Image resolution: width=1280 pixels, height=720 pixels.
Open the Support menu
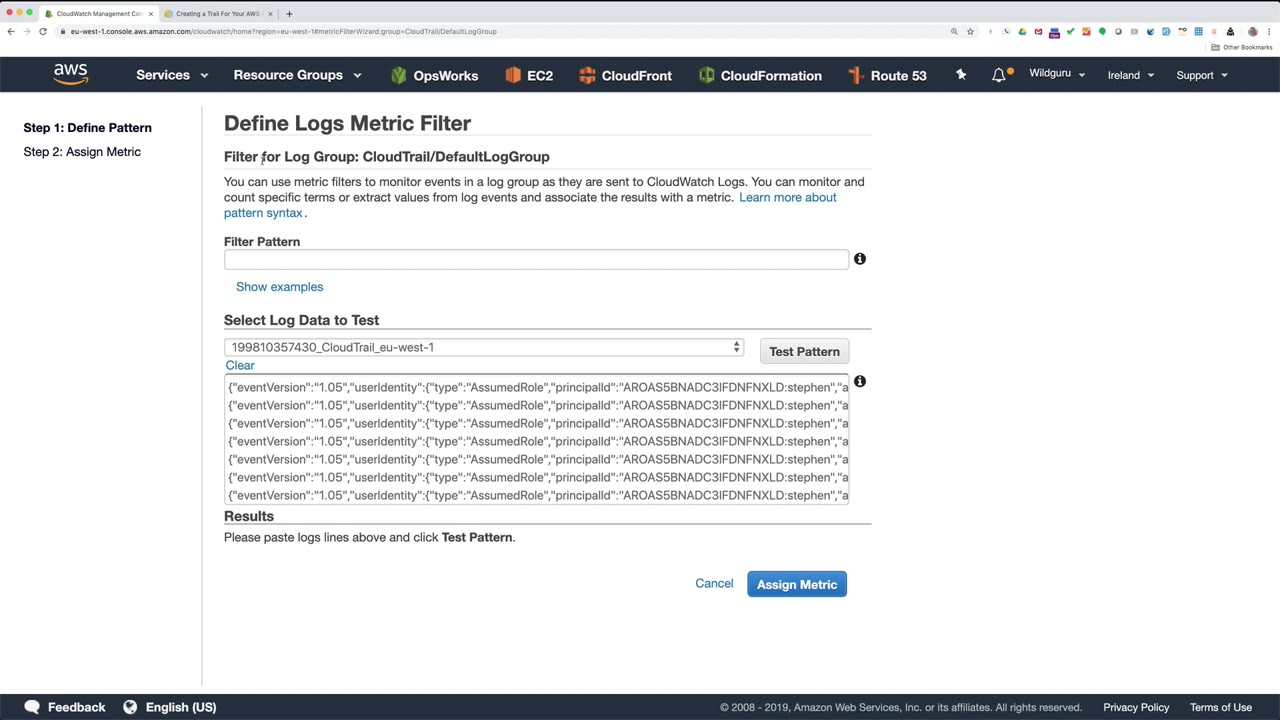pos(1201,75)
